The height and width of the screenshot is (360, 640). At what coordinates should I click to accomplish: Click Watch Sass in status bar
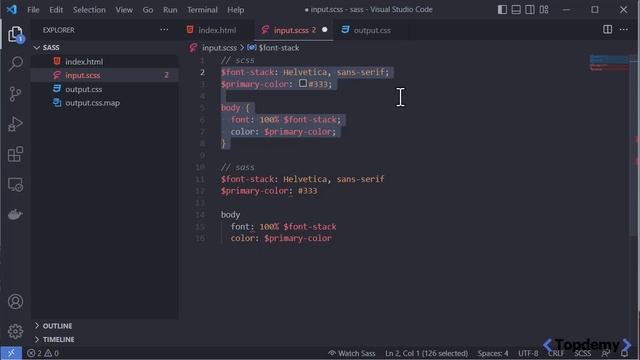point(352,353)
